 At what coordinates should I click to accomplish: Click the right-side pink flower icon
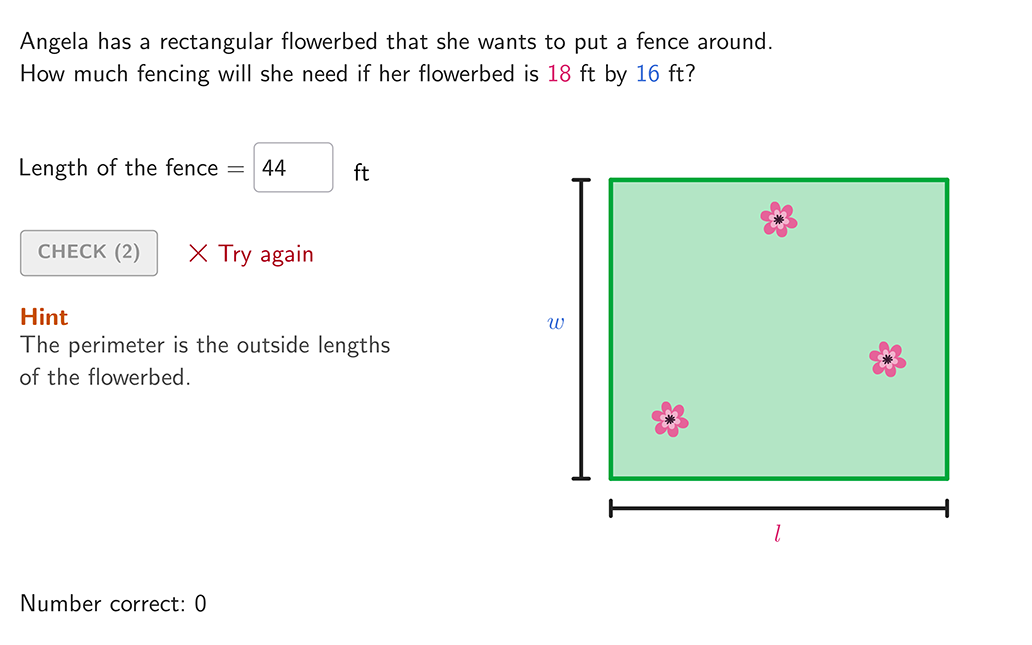click(x=887, y=359)
